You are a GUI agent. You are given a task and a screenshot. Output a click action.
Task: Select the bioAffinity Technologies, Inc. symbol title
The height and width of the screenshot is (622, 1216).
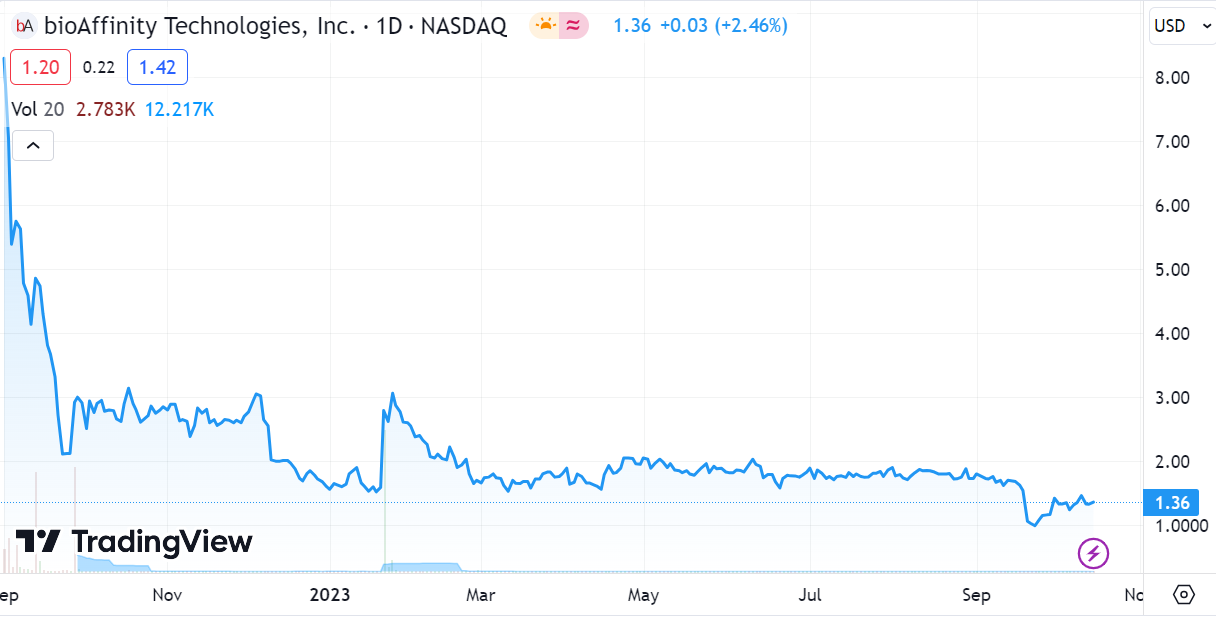(x=200, y=26)
